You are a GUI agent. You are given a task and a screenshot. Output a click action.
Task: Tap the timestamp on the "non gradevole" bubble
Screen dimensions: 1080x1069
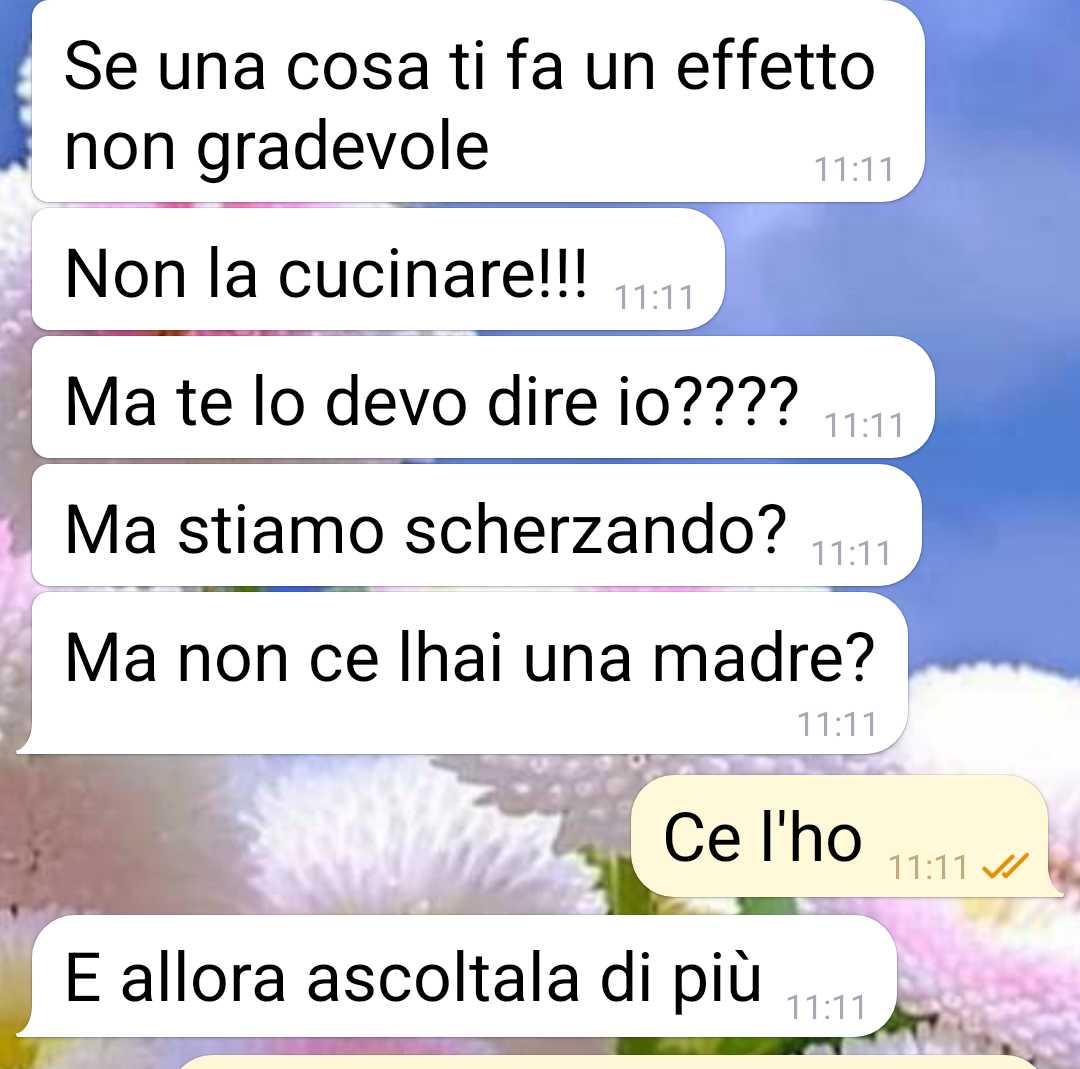pyautogui.click(x=853, y=169)
